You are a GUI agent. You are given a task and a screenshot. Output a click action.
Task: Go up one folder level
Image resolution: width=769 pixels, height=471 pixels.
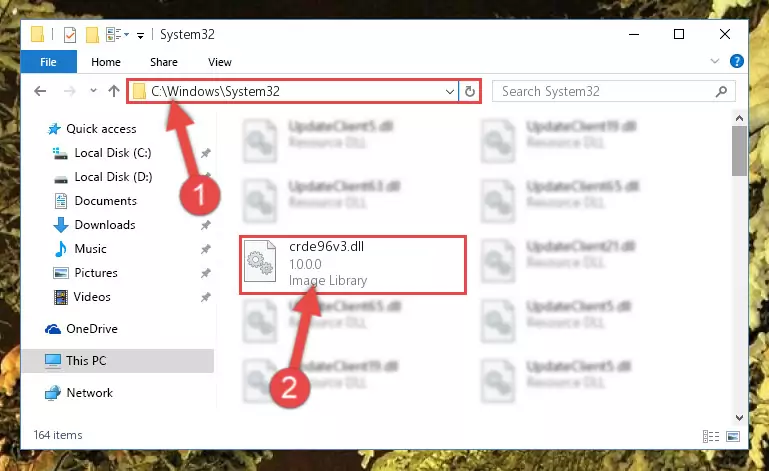pos(114,91)
